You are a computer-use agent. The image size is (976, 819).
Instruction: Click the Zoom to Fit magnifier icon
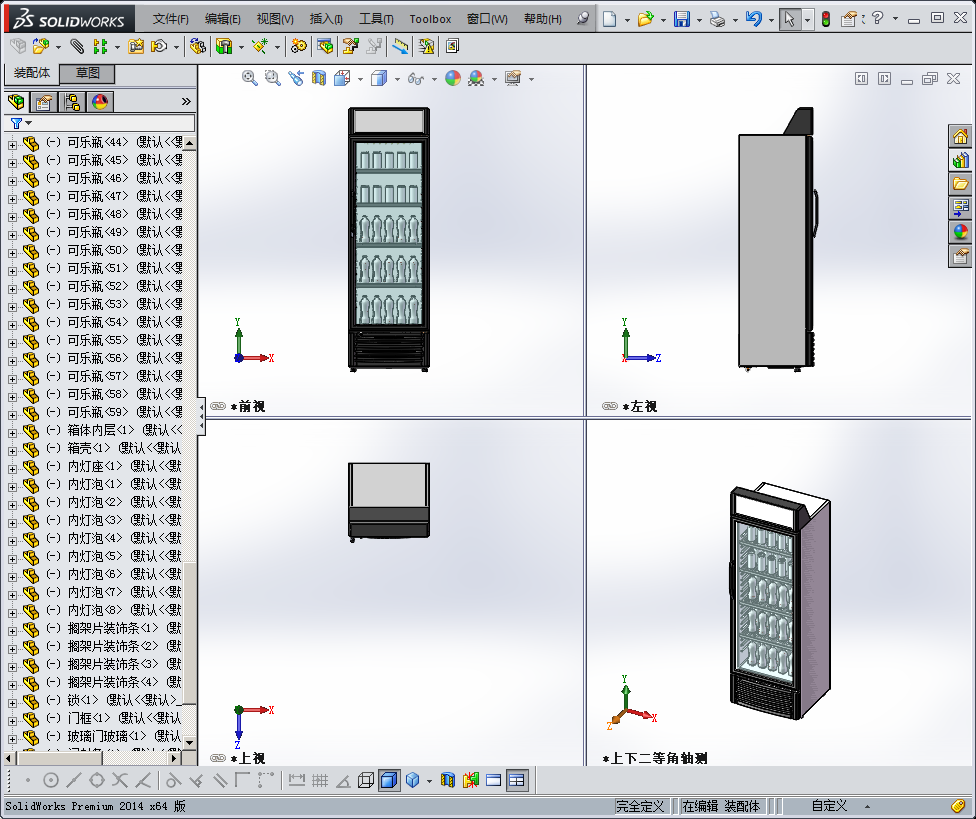click(250, 78)
